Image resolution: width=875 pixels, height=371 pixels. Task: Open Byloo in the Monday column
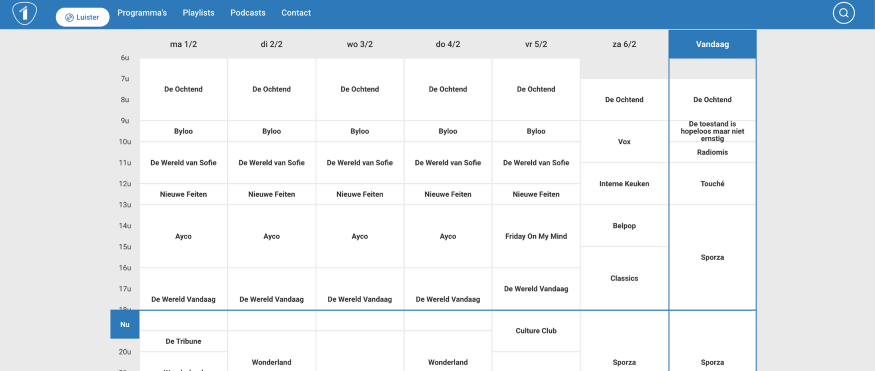click(184, 131)
